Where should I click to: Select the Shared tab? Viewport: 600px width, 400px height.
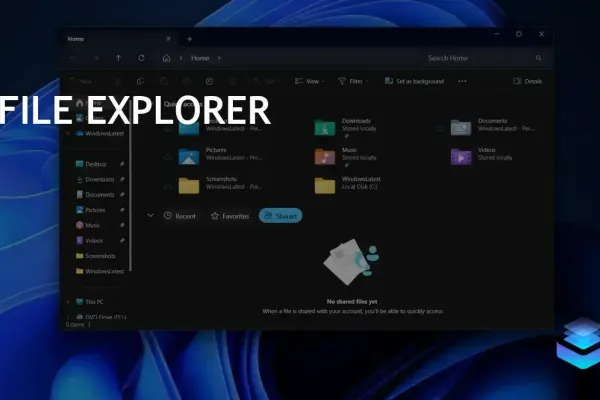point(280,216)
